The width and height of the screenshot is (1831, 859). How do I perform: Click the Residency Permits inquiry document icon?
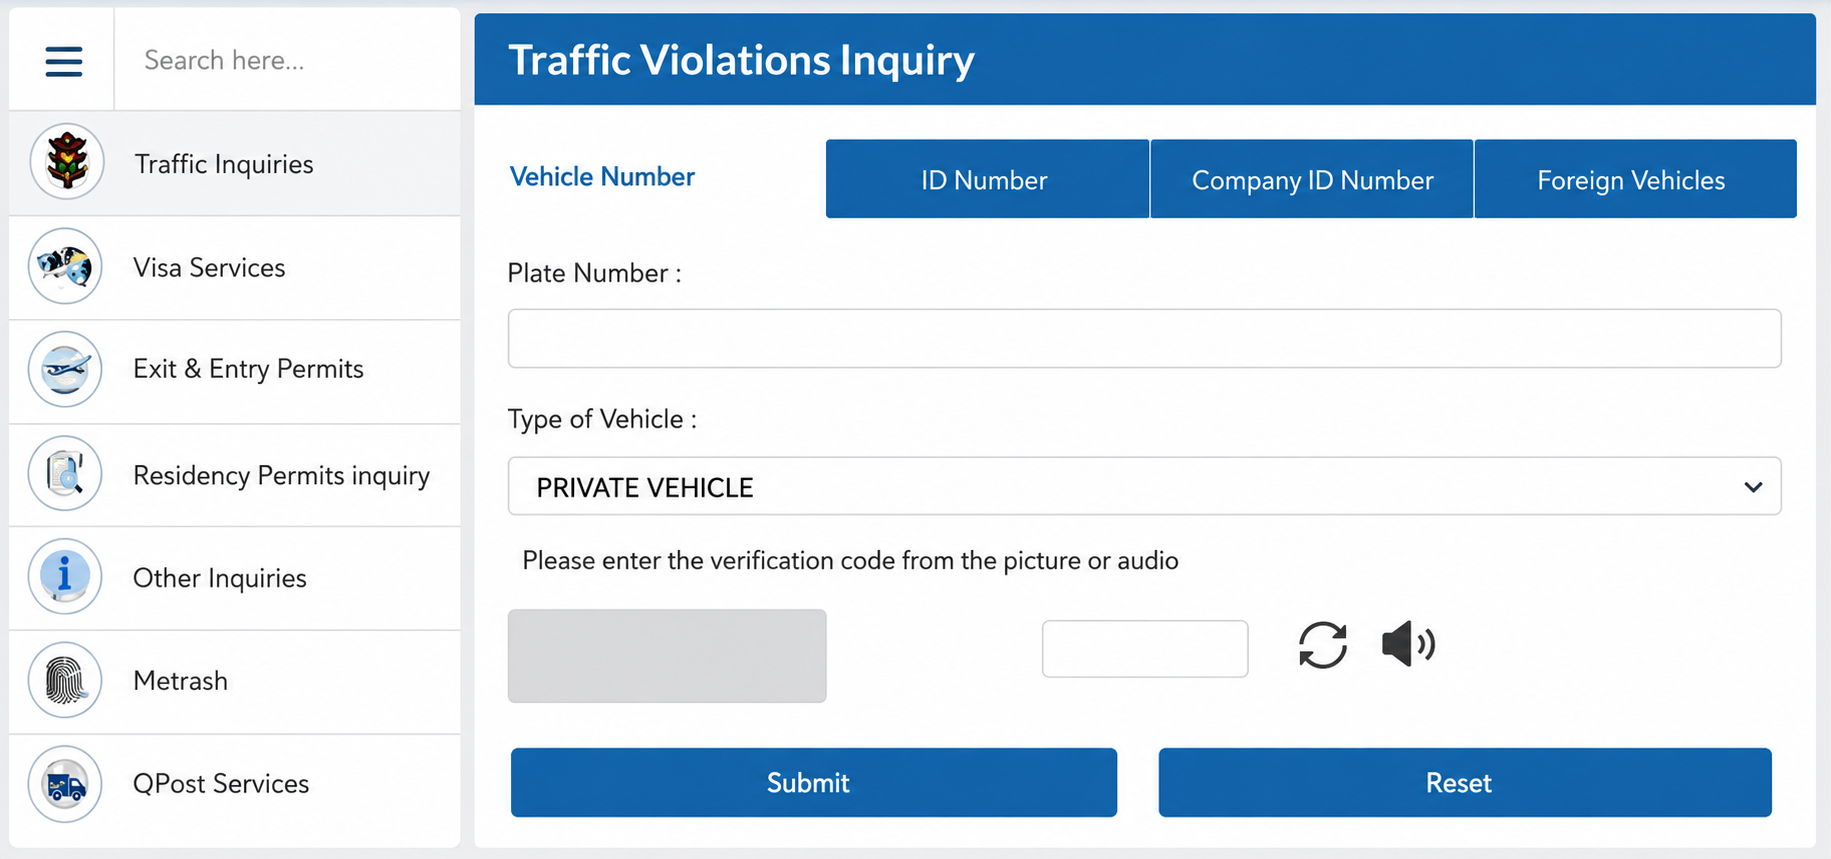[x=66, y=473]
